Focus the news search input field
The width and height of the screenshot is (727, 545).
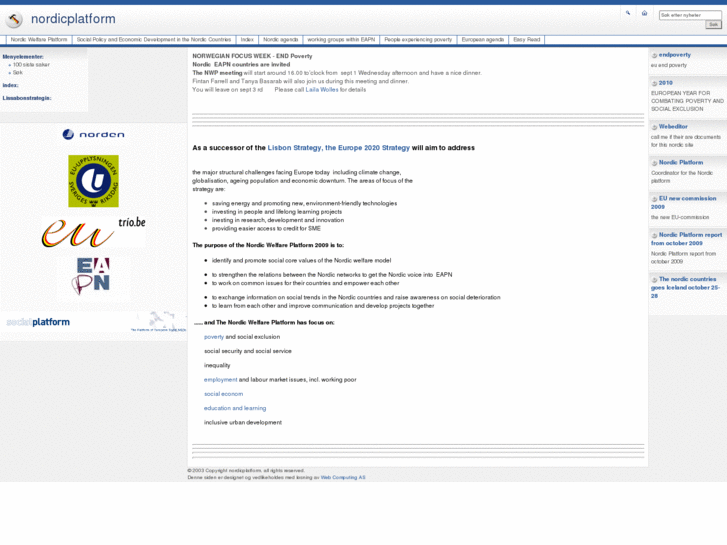[690, 15]
